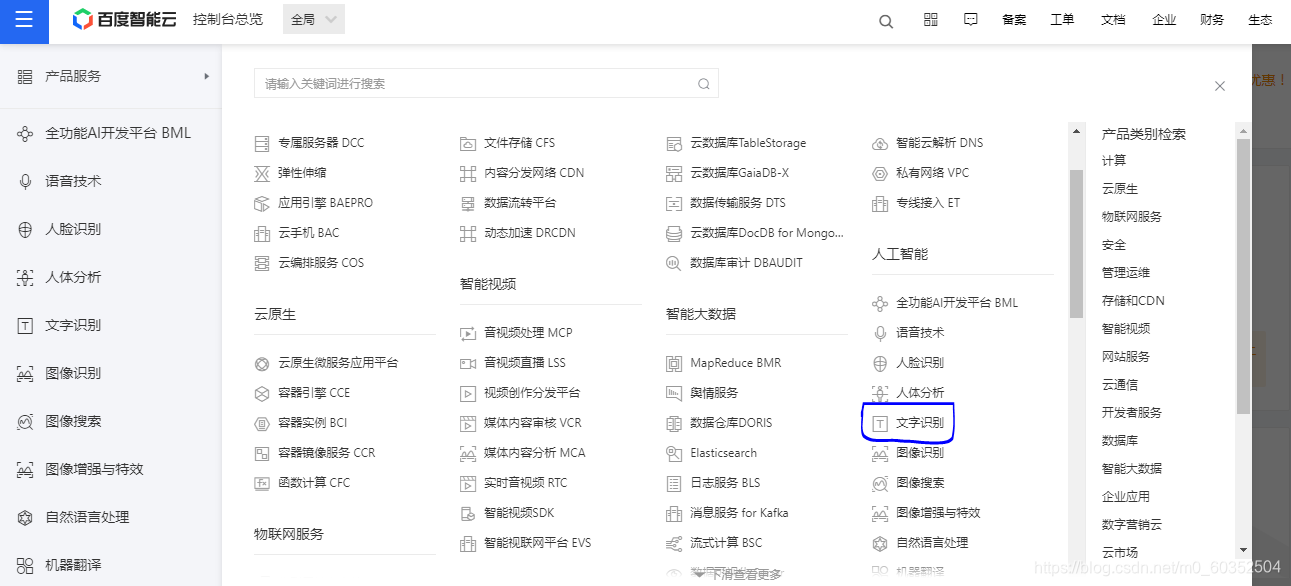This screenshot has height=586, width=1291.
Task: Open 文档 in top navigation
Action: tap(1113, 20)
